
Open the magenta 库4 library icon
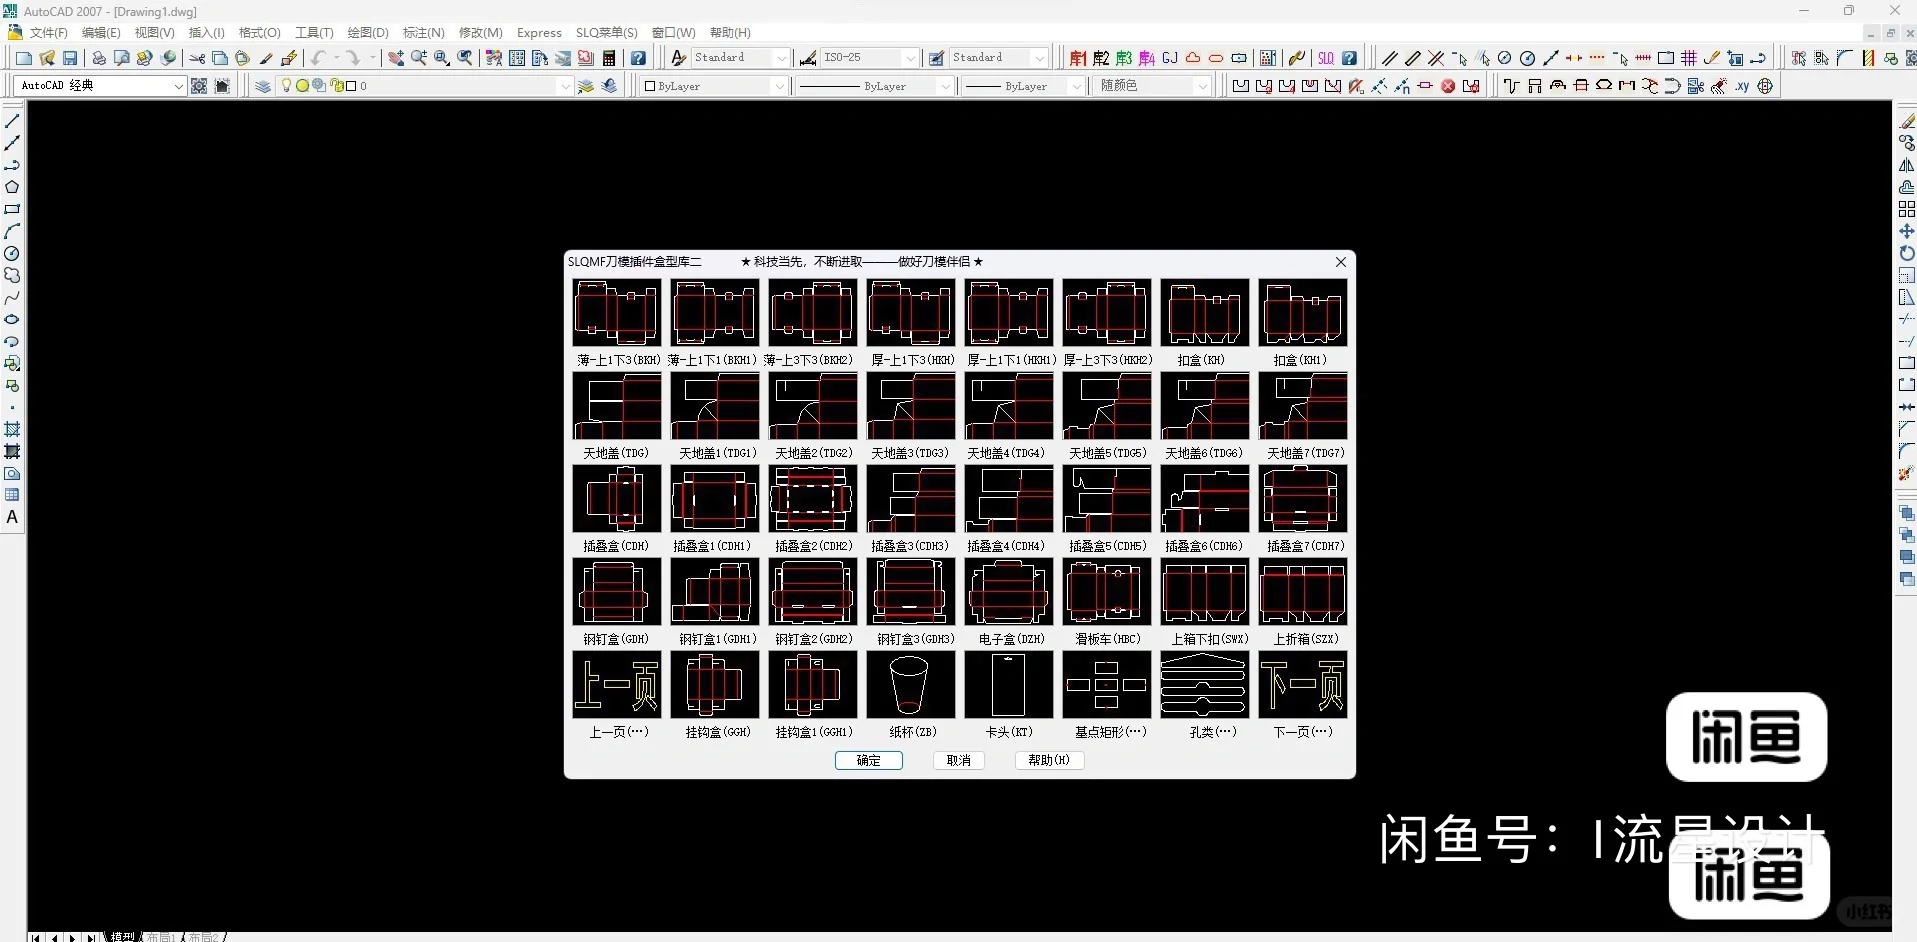click(1146, 58)
